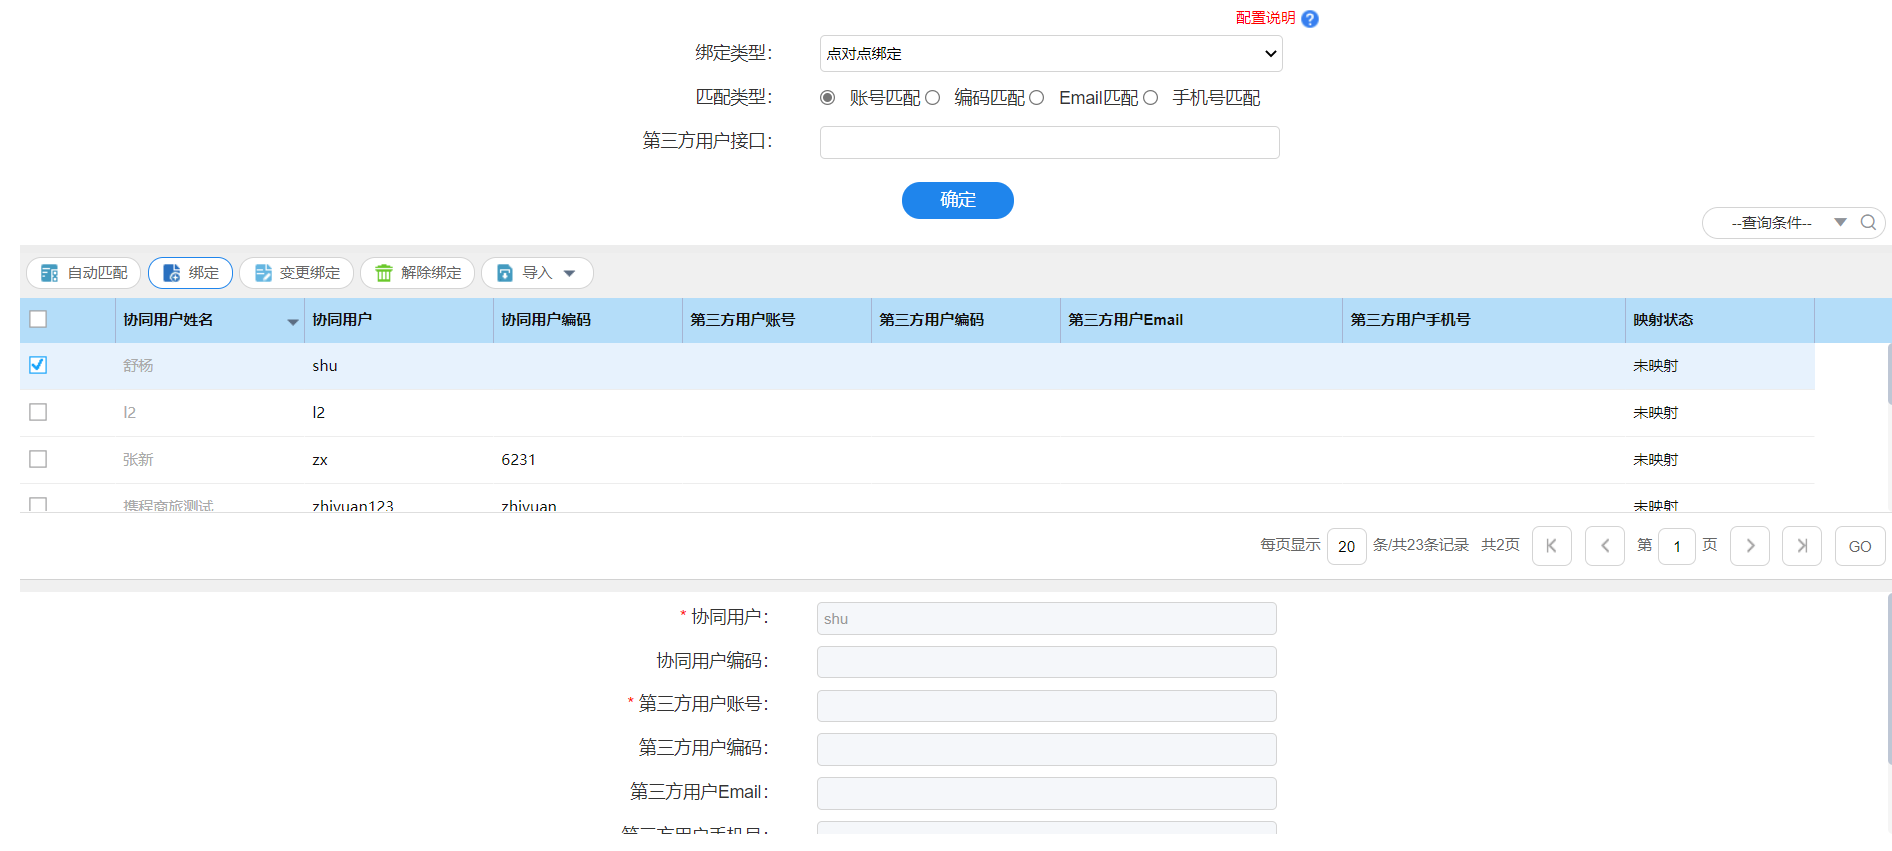Screen dimensions: 1892x851
Task: Click the 第三方用户接口 input field
Action: [x=1049, y=143]
